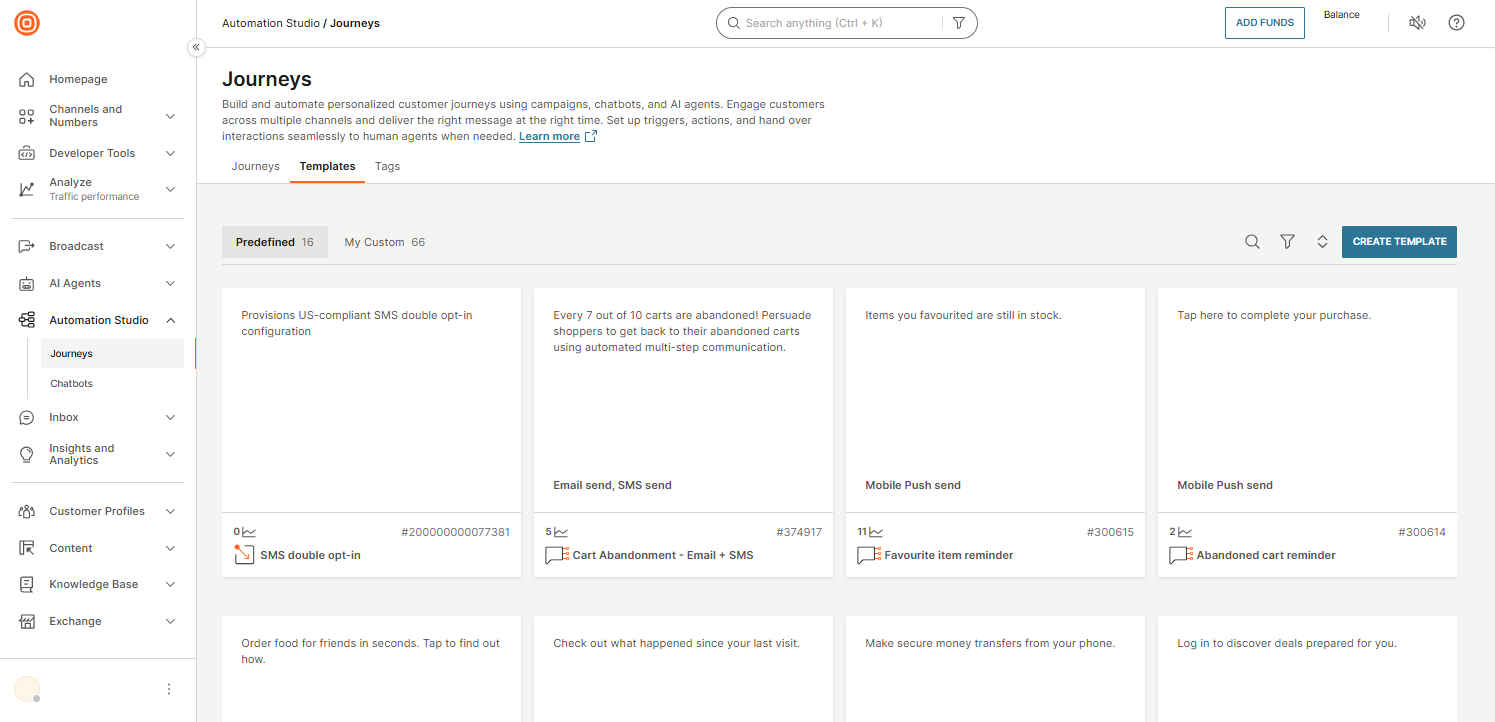Select the Broadcast icon in sidebar
Image resolution: width=1495 pixels, height=722 pixels.
coord(26,246)
